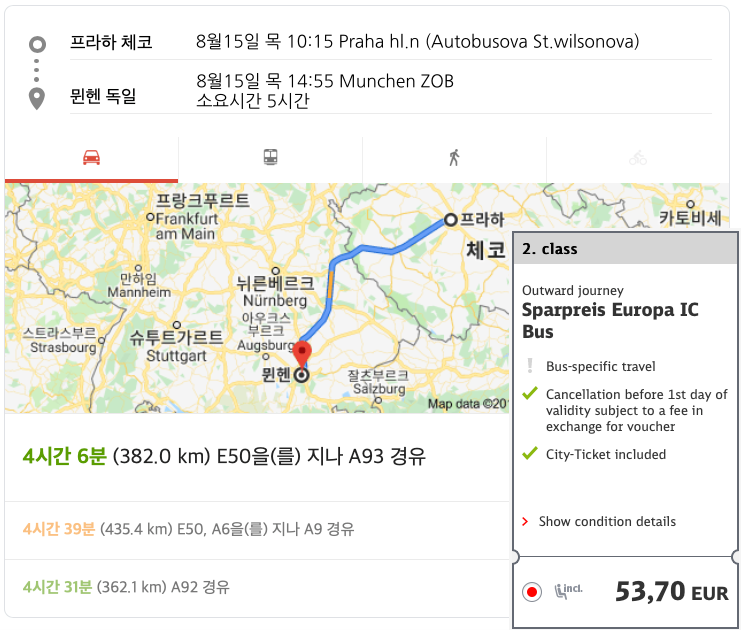The width and height of the screenshot is (741, 630).
Task: Click the 뮌헨 destination circle on the map
Action: [302, 375]
